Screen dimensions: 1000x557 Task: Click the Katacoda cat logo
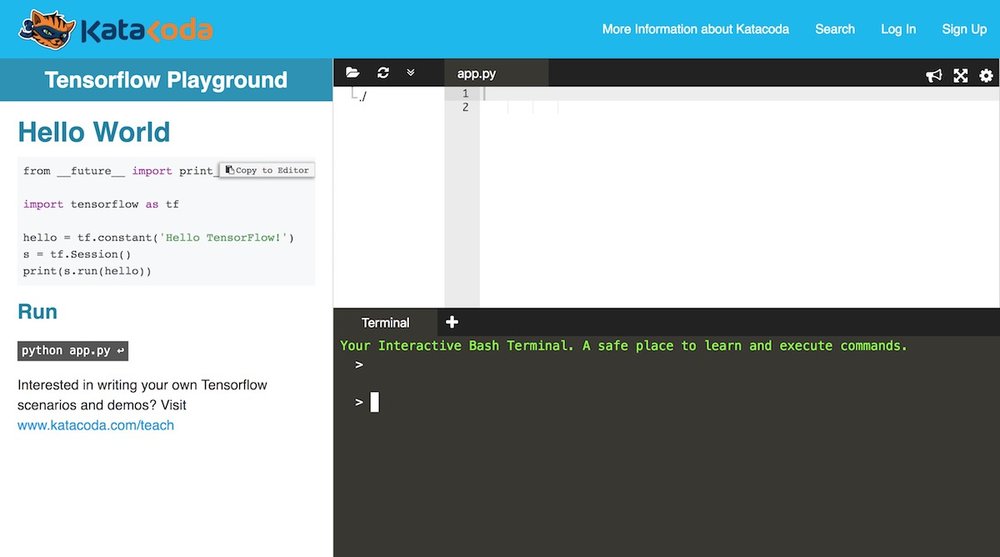pos(46,29)
